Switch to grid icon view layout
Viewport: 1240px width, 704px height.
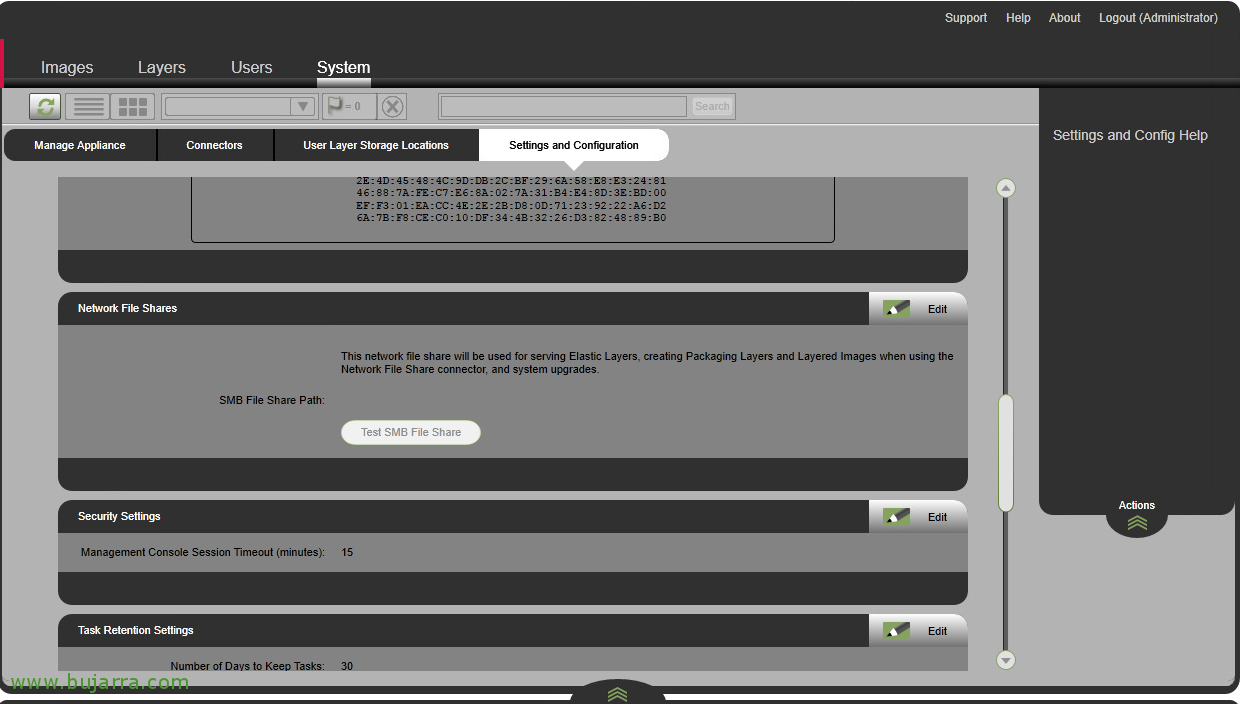click(133, 106)
